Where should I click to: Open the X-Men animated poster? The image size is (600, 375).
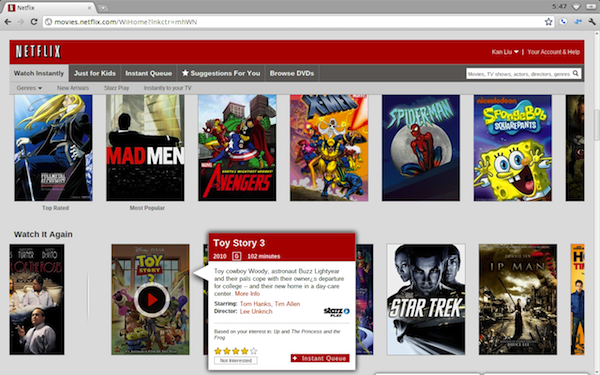(x=329, y=148)
